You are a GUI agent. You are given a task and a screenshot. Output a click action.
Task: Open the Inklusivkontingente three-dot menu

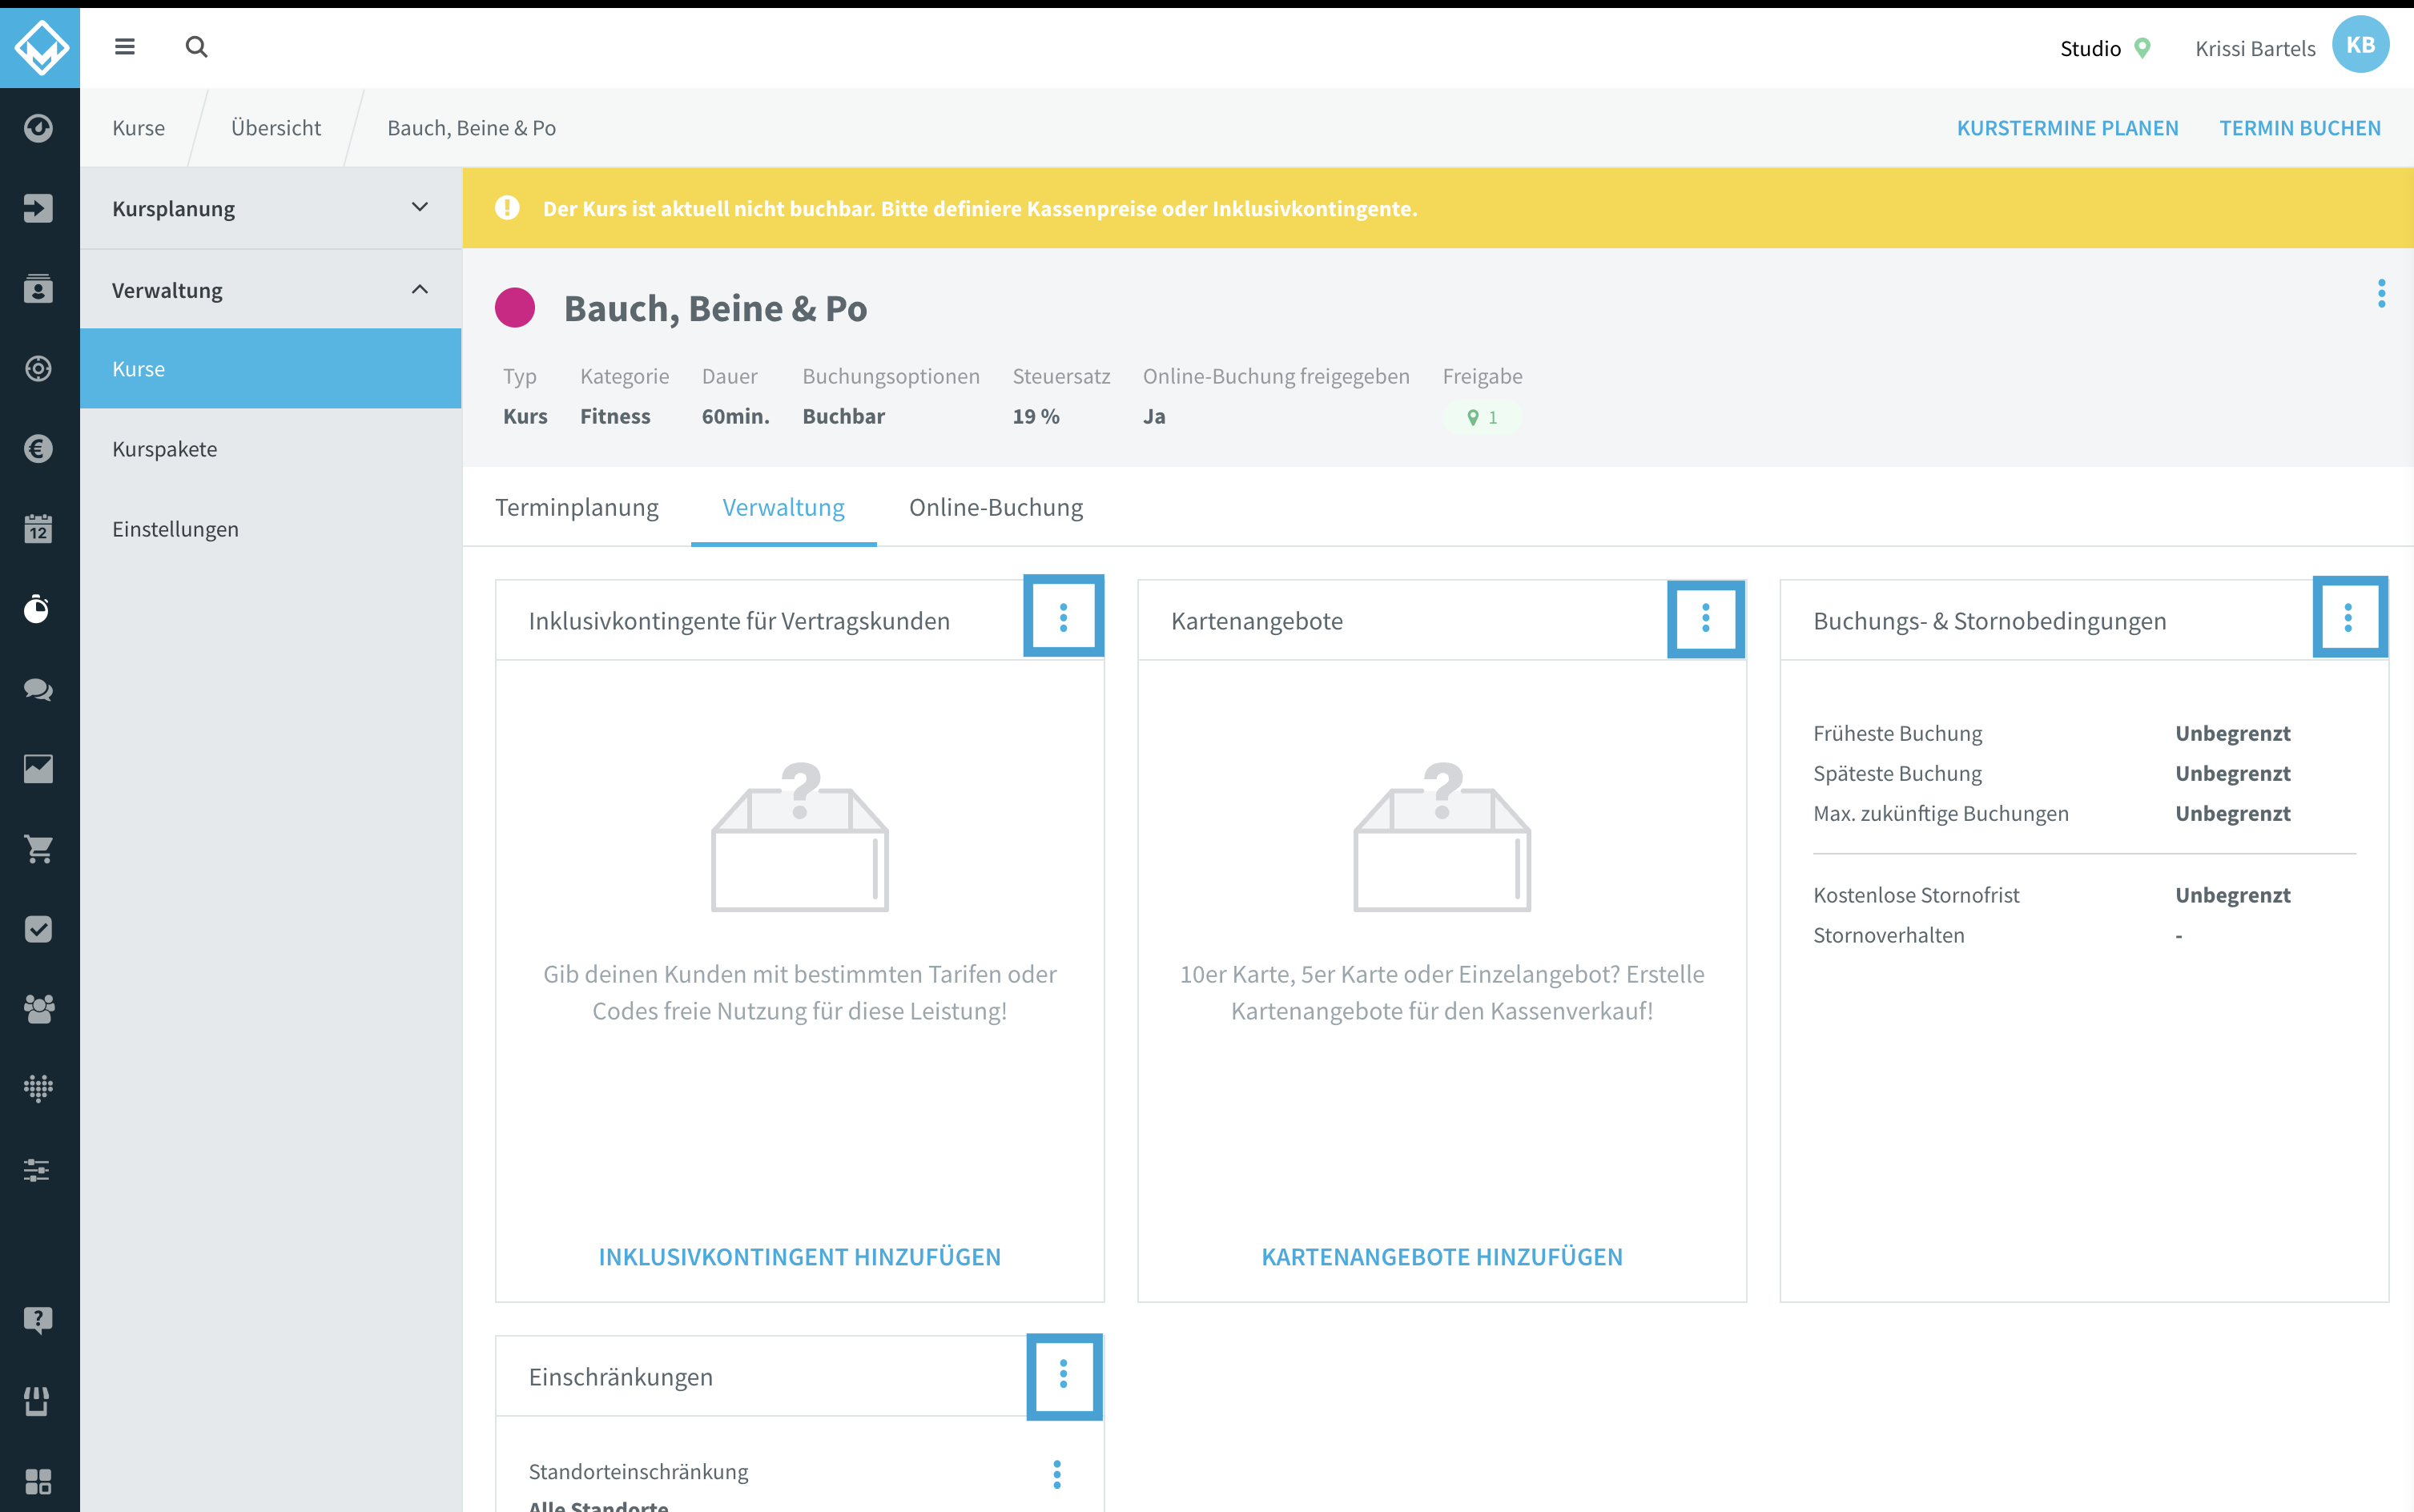pos(1064,618)
